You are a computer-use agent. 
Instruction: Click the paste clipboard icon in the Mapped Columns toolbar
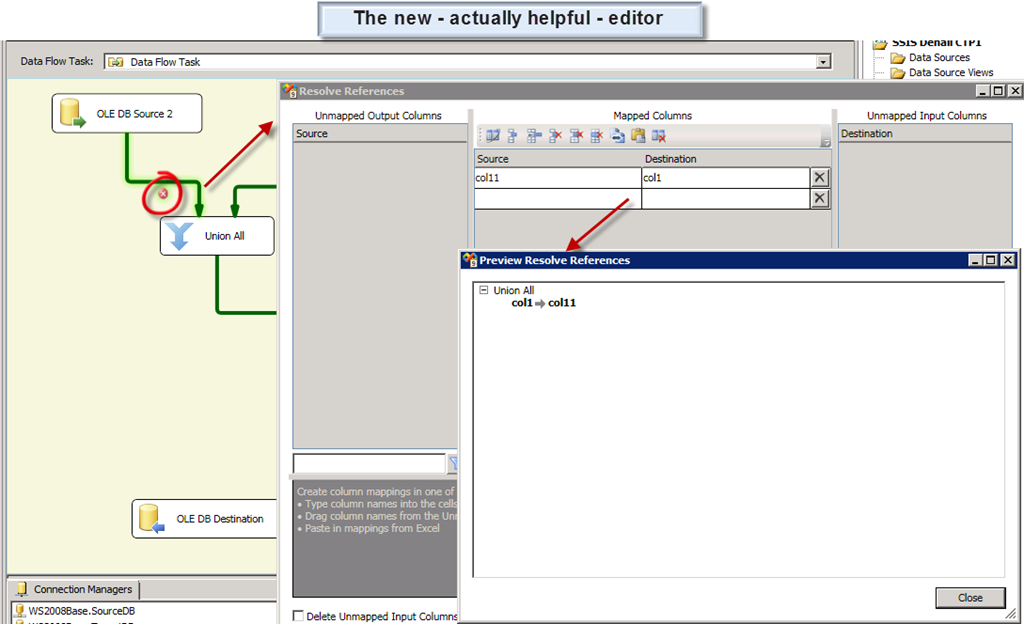pyautogui.click(x=638, y=136)
